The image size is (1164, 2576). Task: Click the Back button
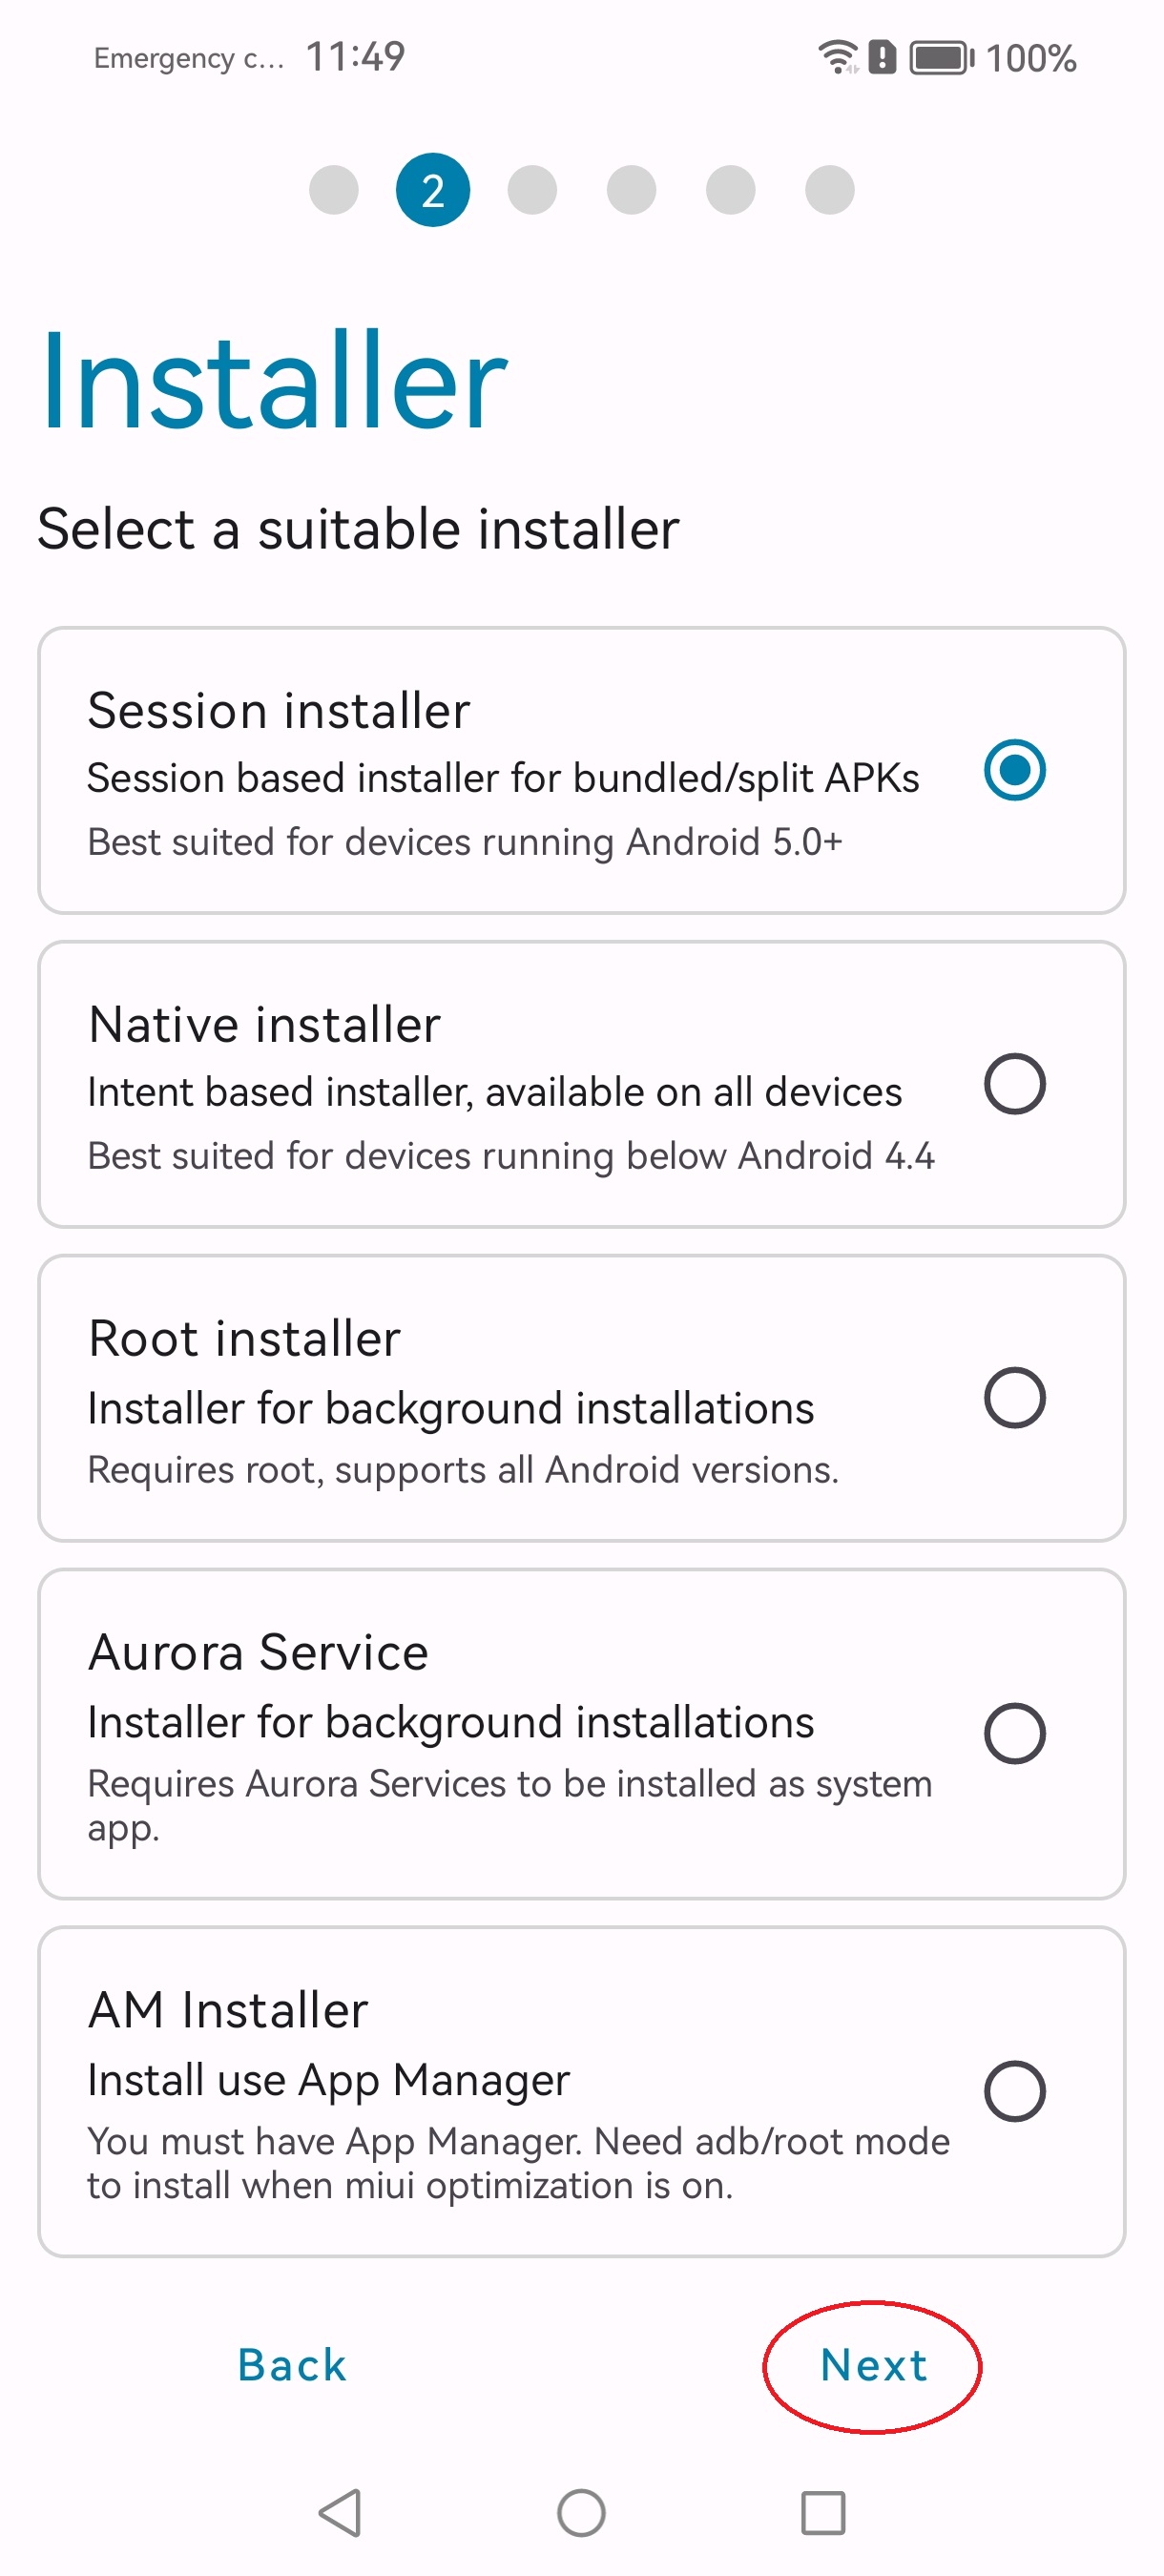[292, 2366]
